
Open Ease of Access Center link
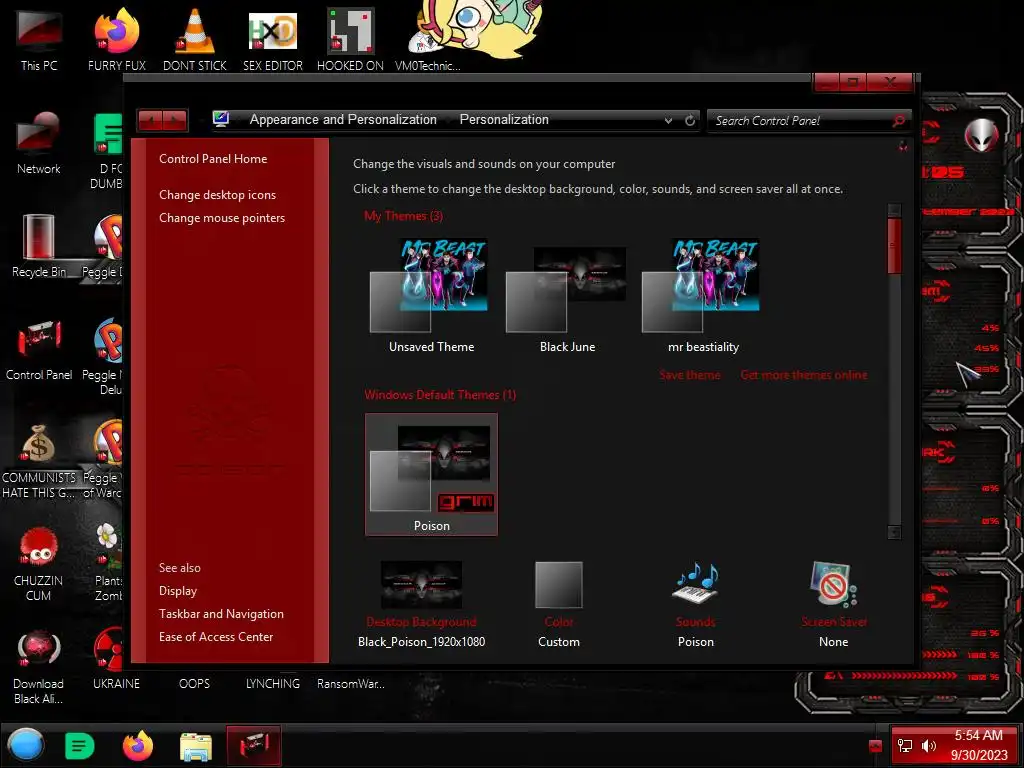216,637
